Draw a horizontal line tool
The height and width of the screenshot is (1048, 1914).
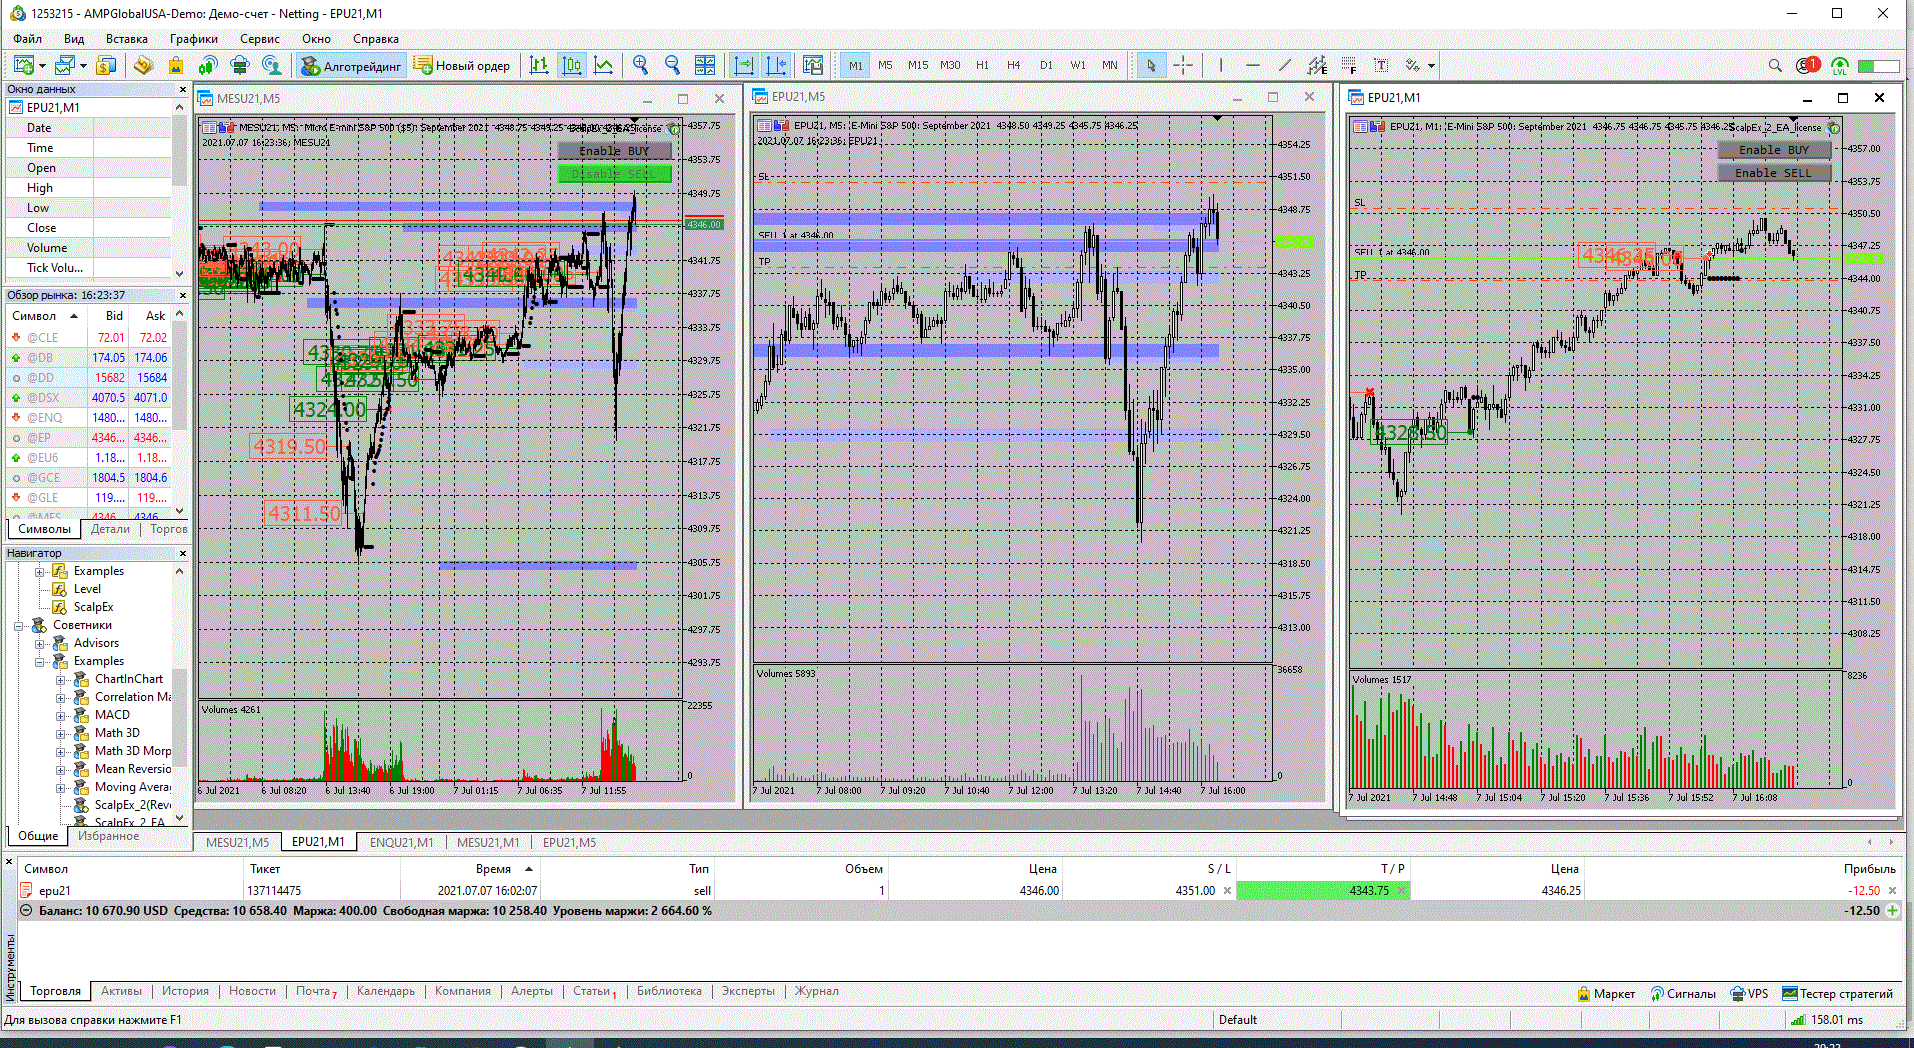1253,66
